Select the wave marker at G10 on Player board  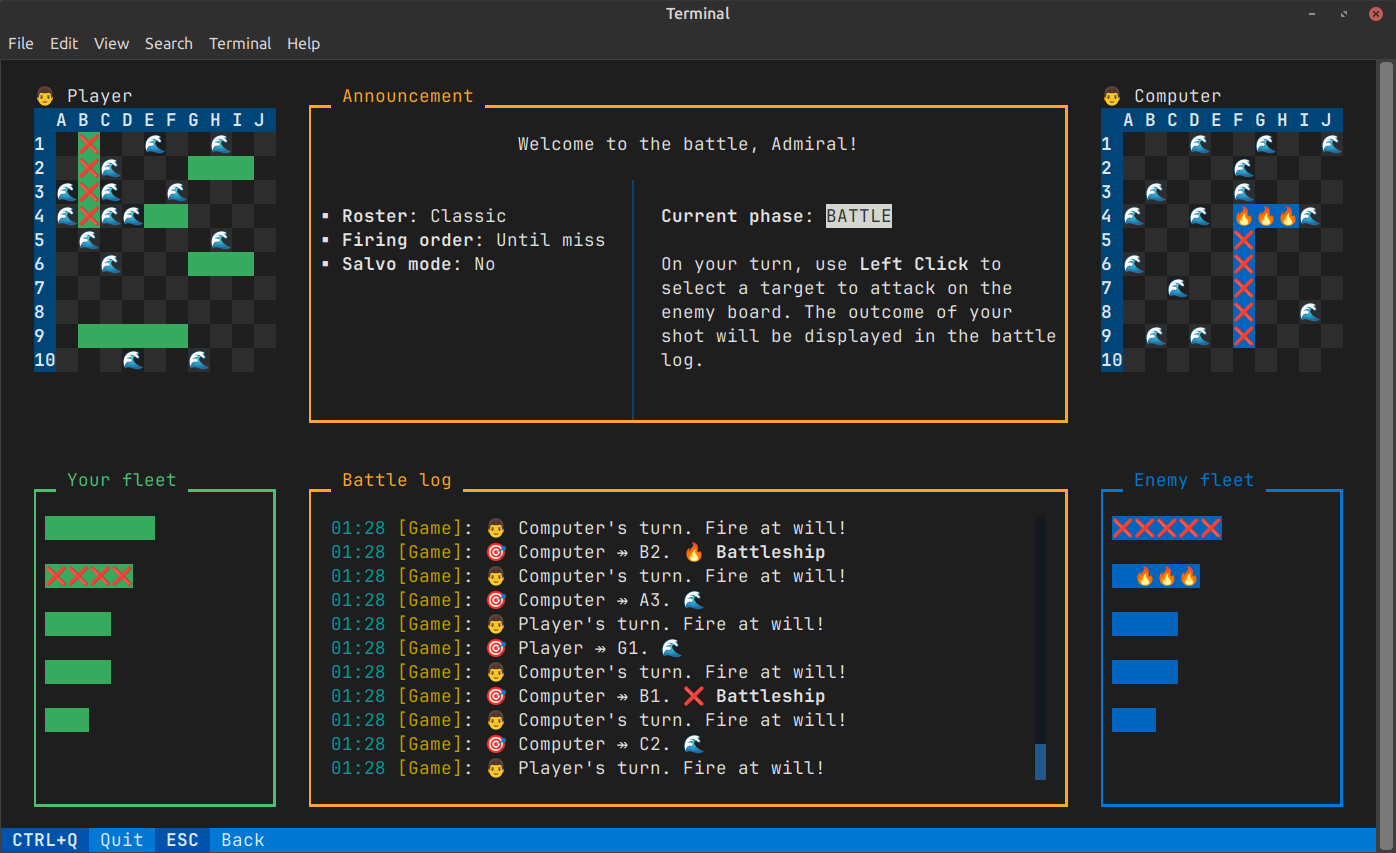click(x=198, y=360)
